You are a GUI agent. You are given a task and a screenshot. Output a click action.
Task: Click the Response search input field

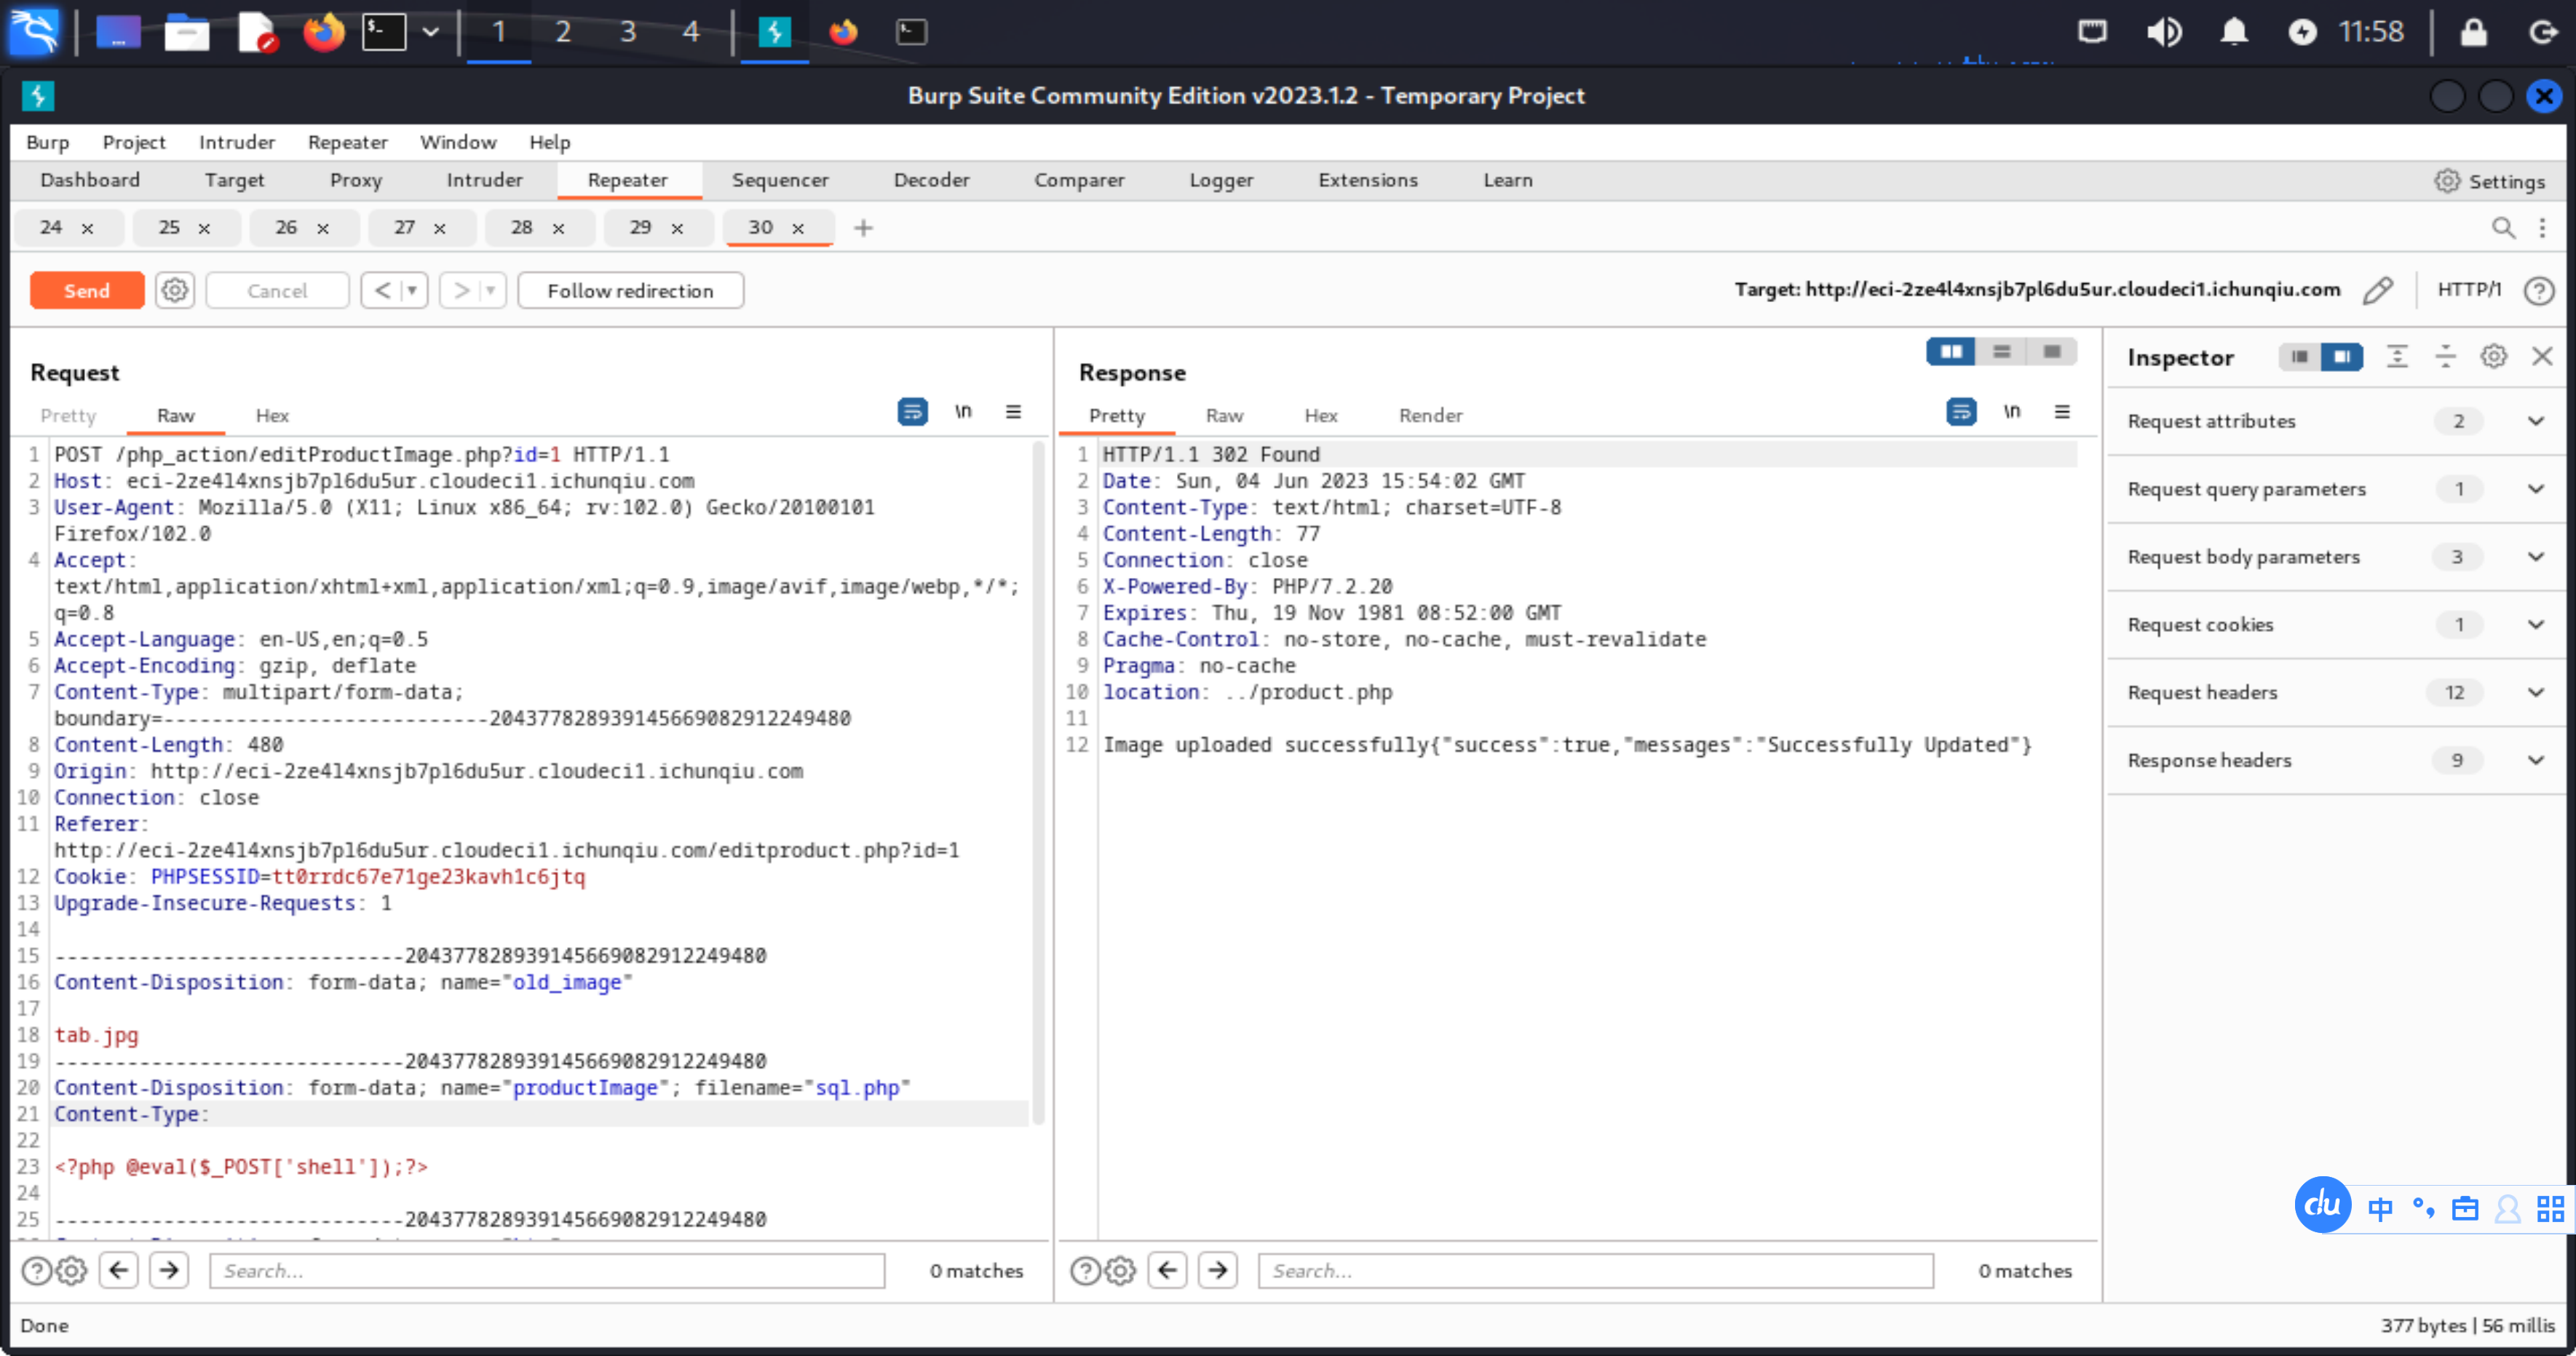(1595, 1270)
